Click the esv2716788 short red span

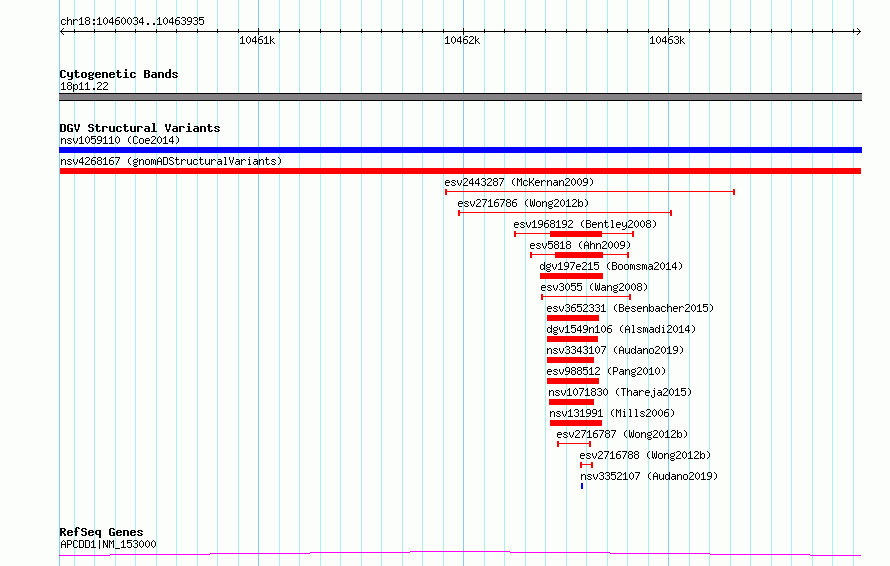(x=586, y=465)
